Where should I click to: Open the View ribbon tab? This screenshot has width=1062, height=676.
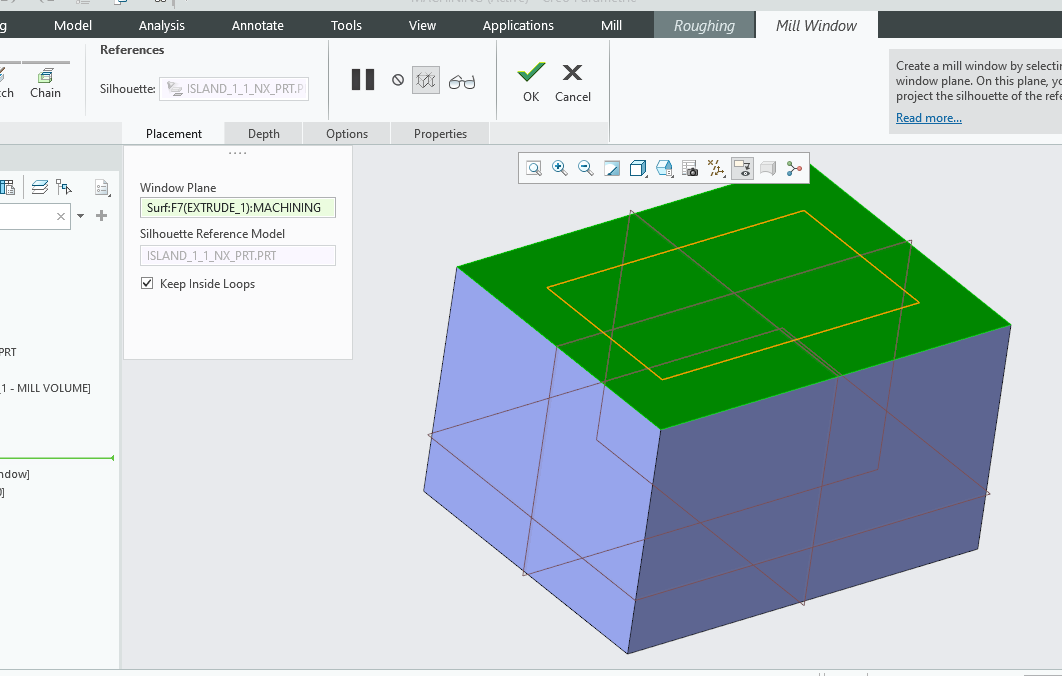(422, 26)
